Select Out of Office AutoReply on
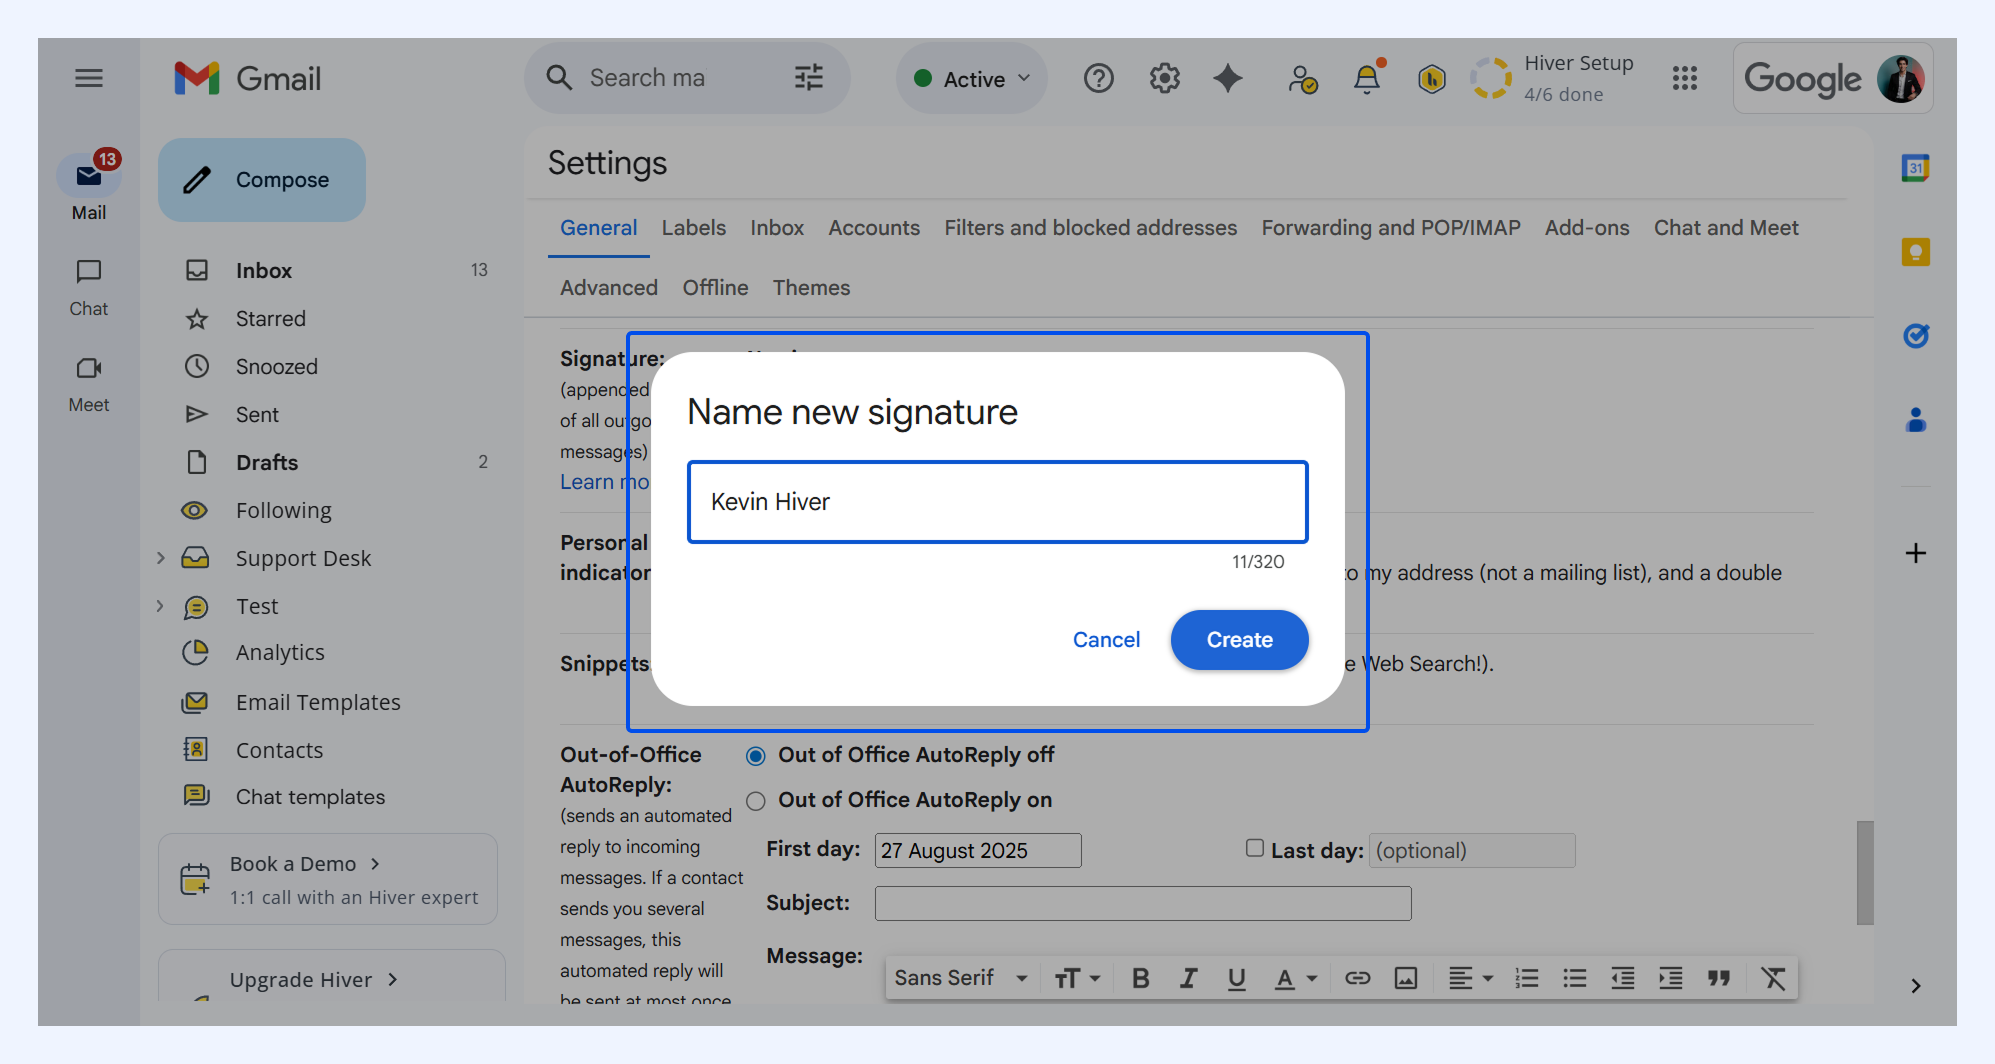 (756, 801)
